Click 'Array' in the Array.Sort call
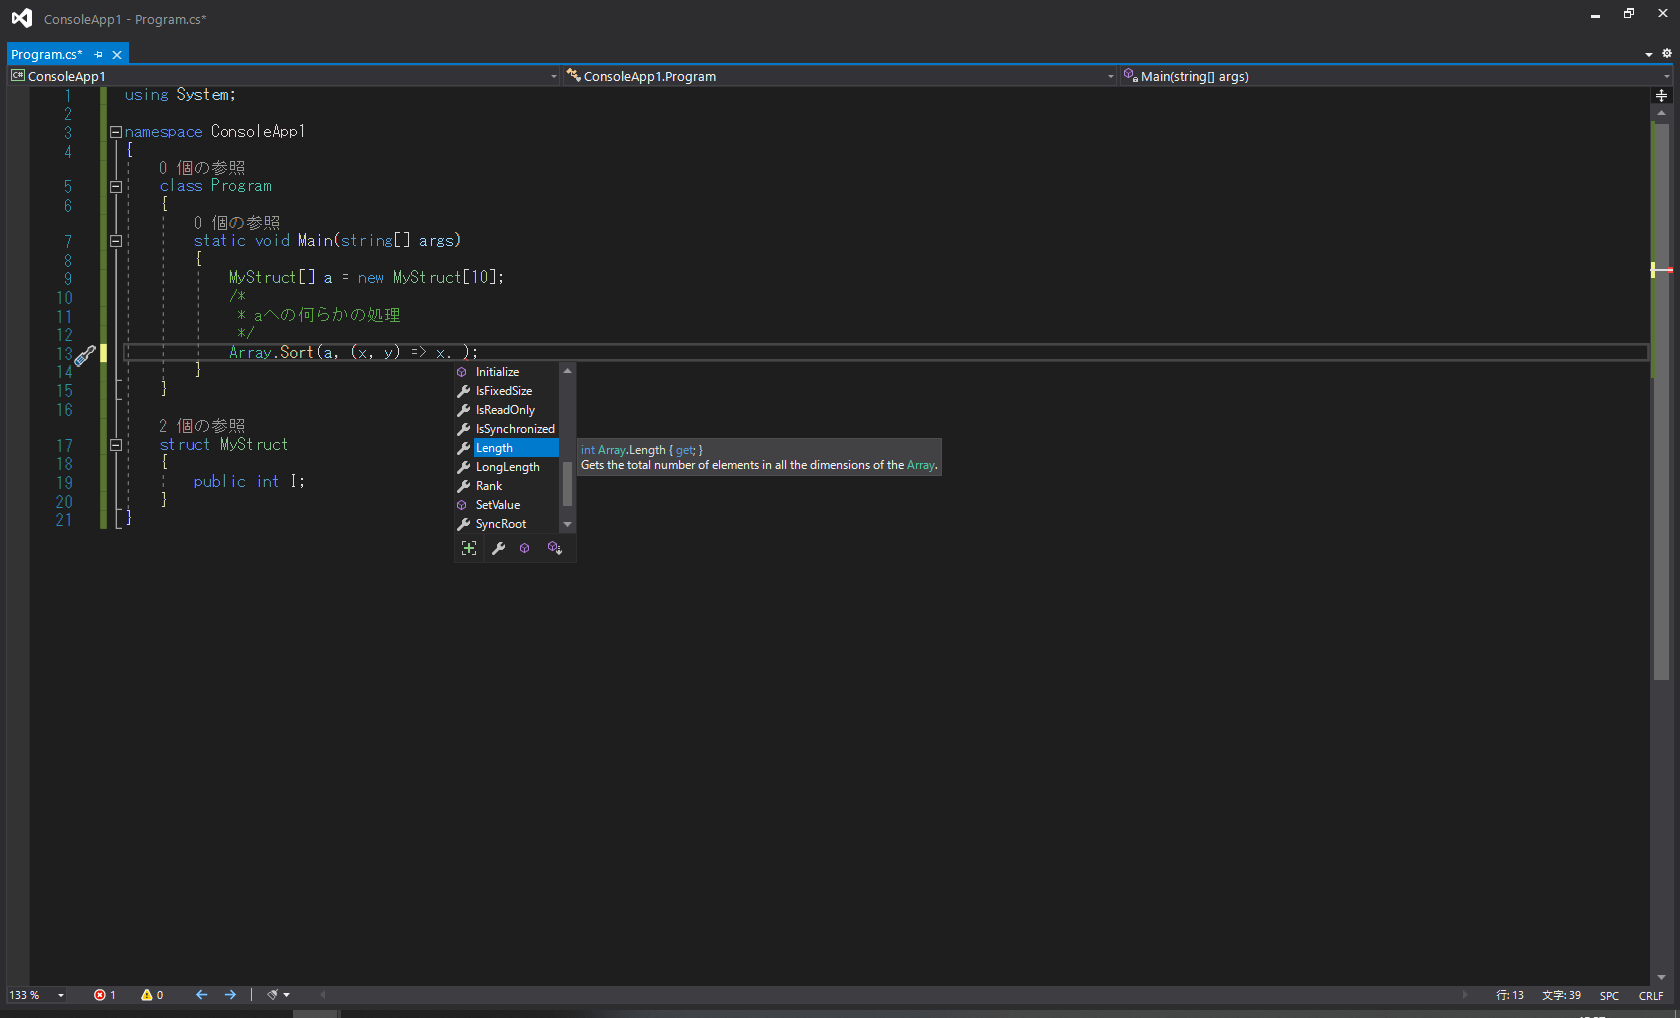 (250, 353)
